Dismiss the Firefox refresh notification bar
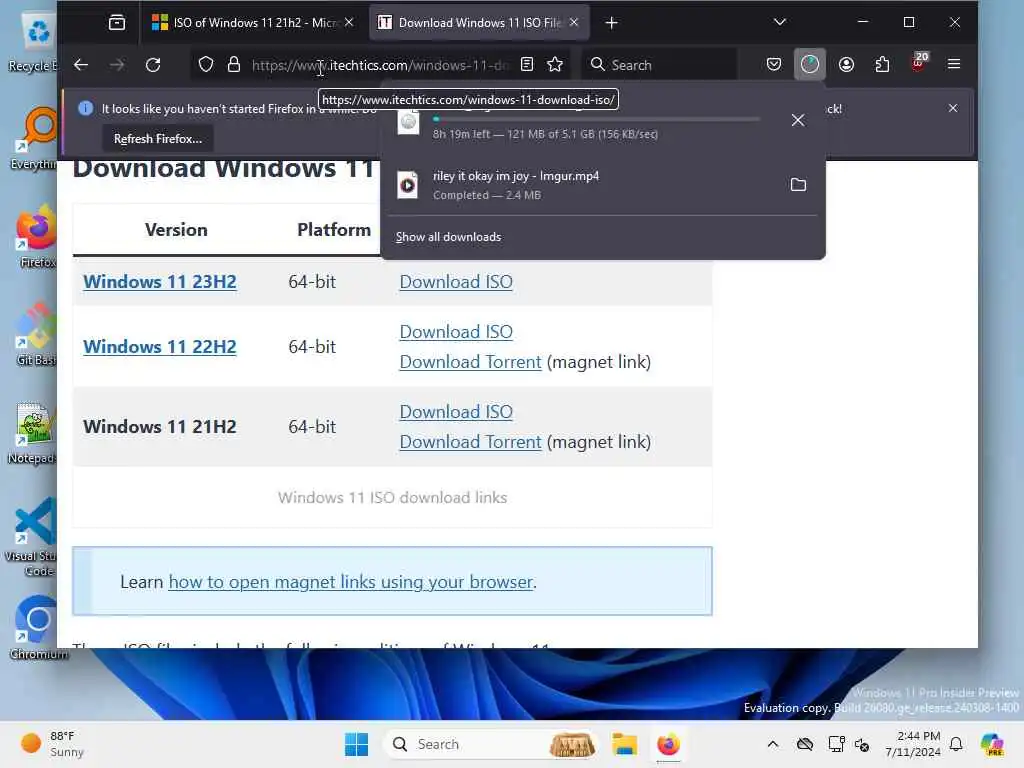 click(x=953, y=108)
